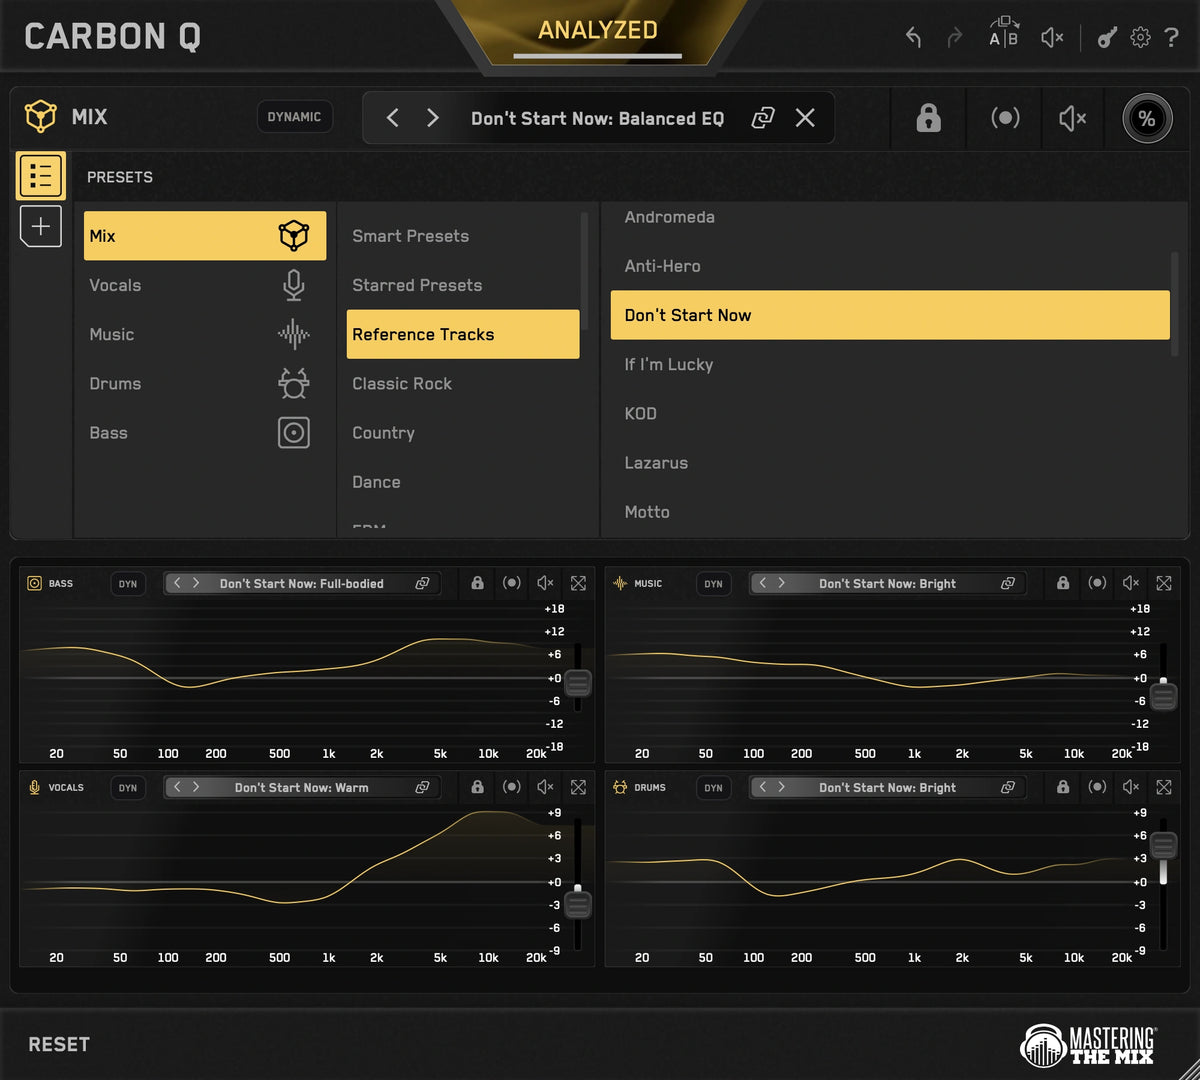The height and width of the screenshot is (1080, 1200).
Task: Click the percent amount knob in Mix row
Action: pos(1146,119)
